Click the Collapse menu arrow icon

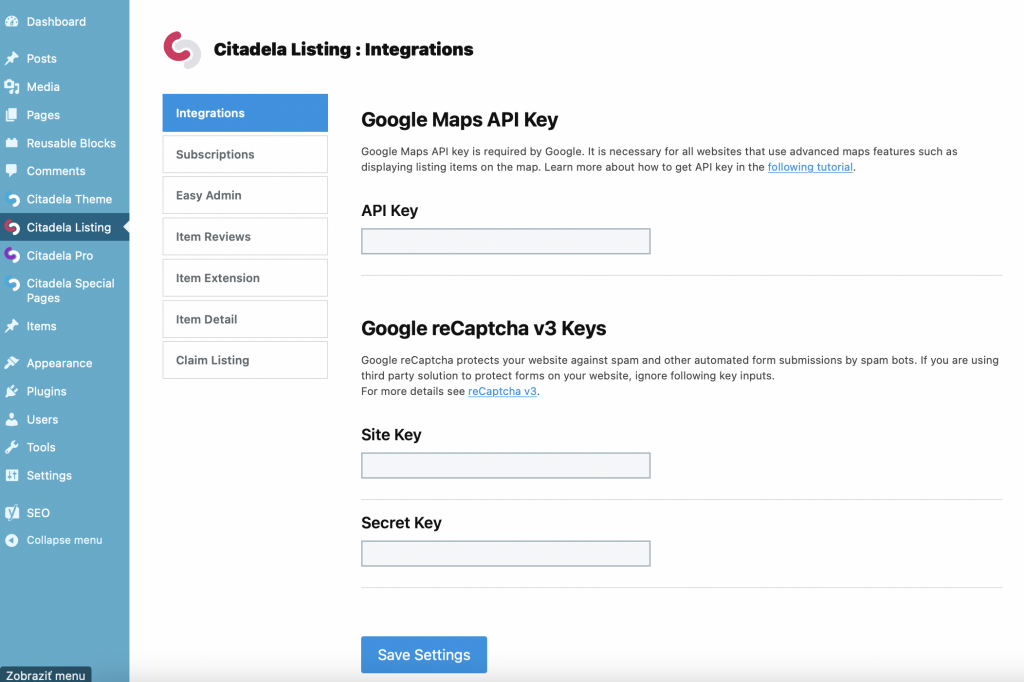click(x=12, y=540)
